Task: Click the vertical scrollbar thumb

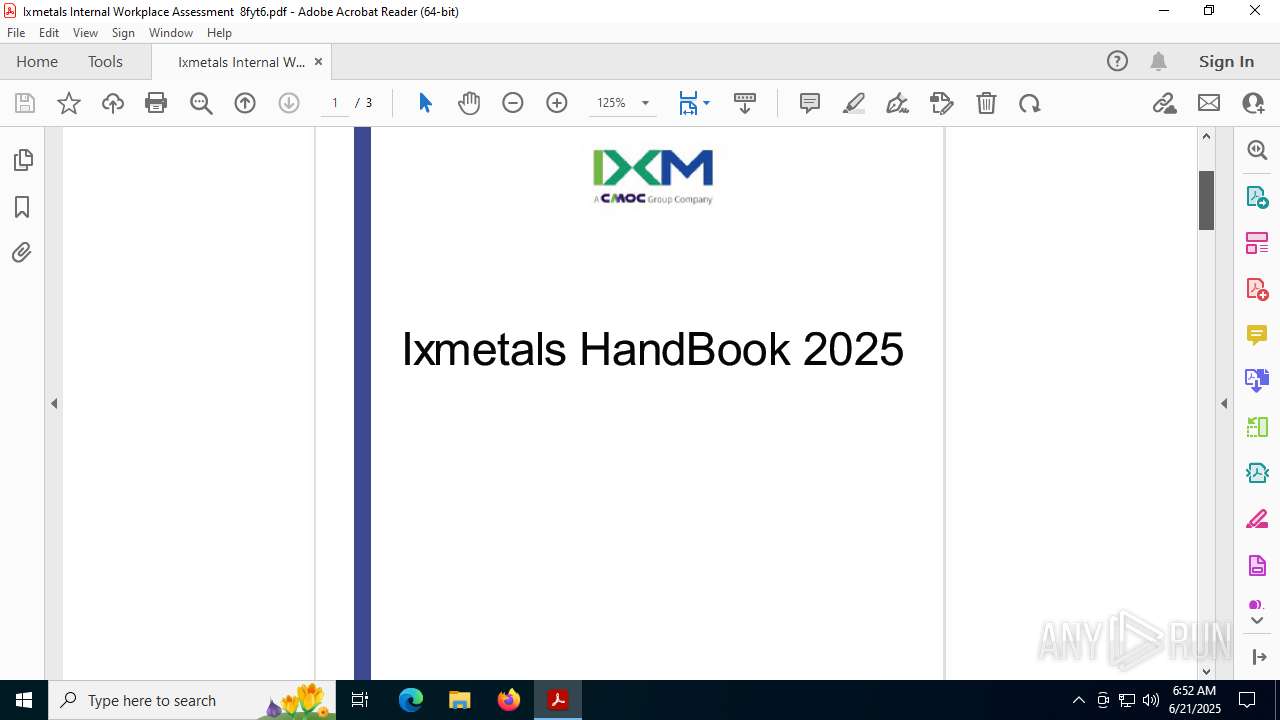Action: click(1206, 200)
